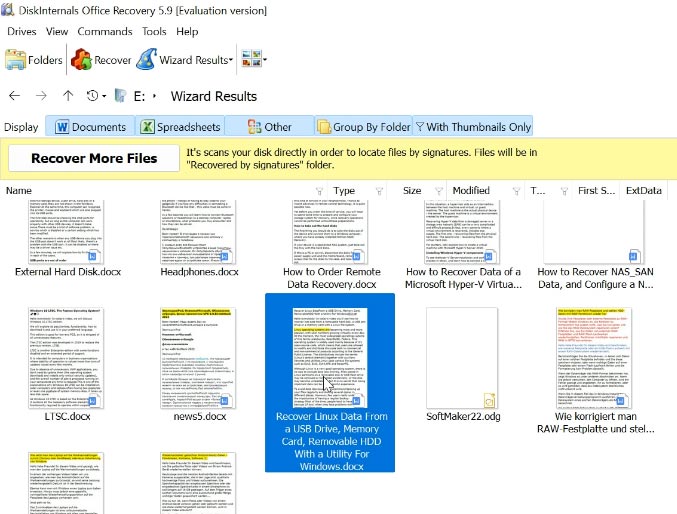
Task: Open the Commands menu
Action: (x=105, y=32)
